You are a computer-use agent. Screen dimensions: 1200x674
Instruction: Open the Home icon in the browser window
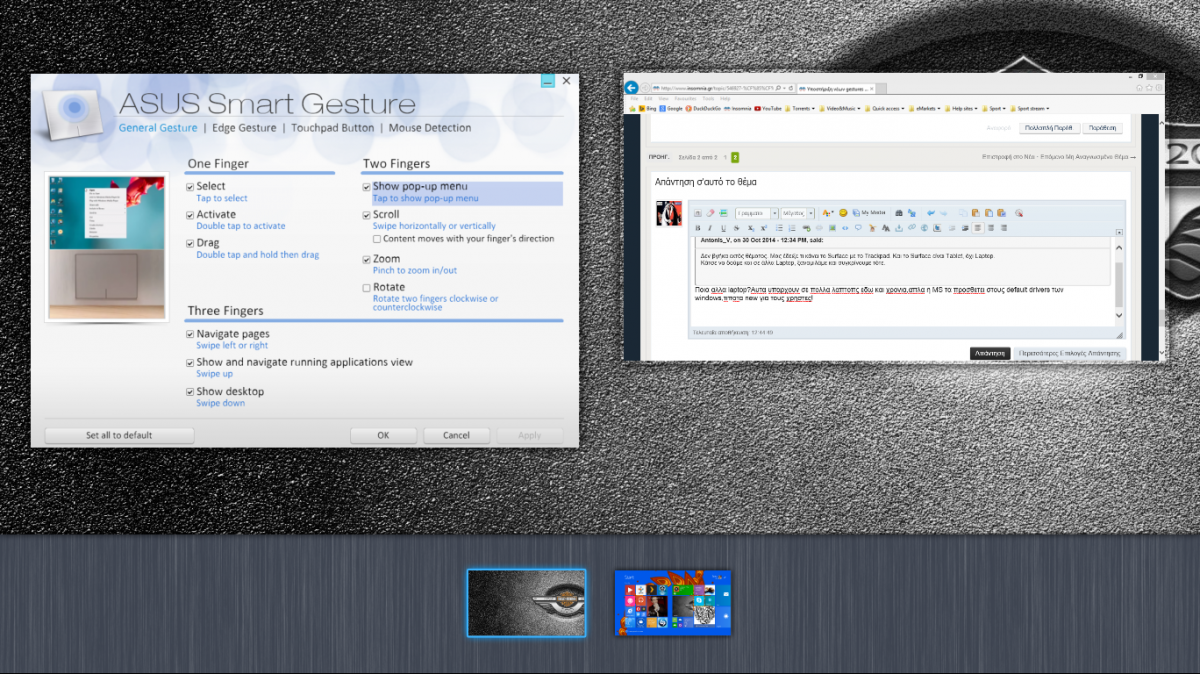coord(1139,88)
